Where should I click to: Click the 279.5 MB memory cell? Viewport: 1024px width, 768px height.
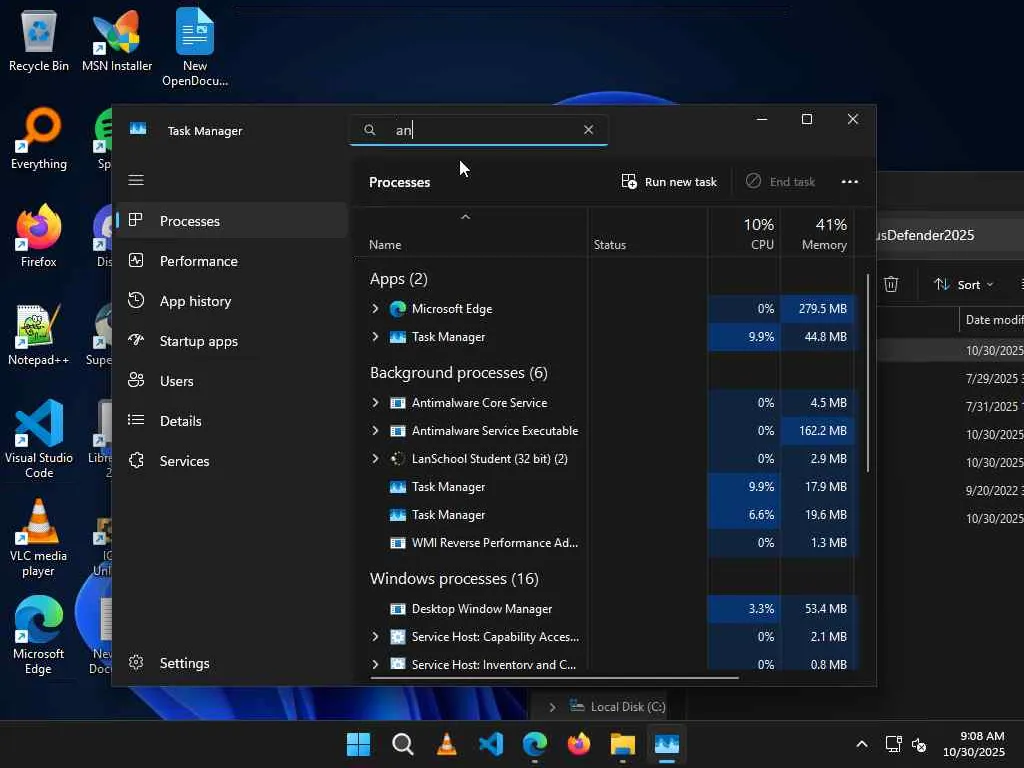click(x=818, y=308)
